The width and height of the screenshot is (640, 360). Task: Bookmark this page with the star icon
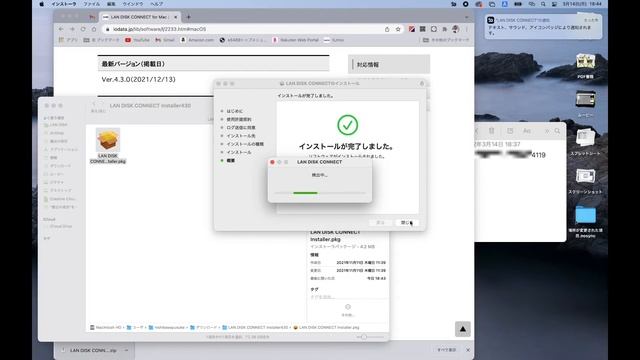tap(398, 29)
